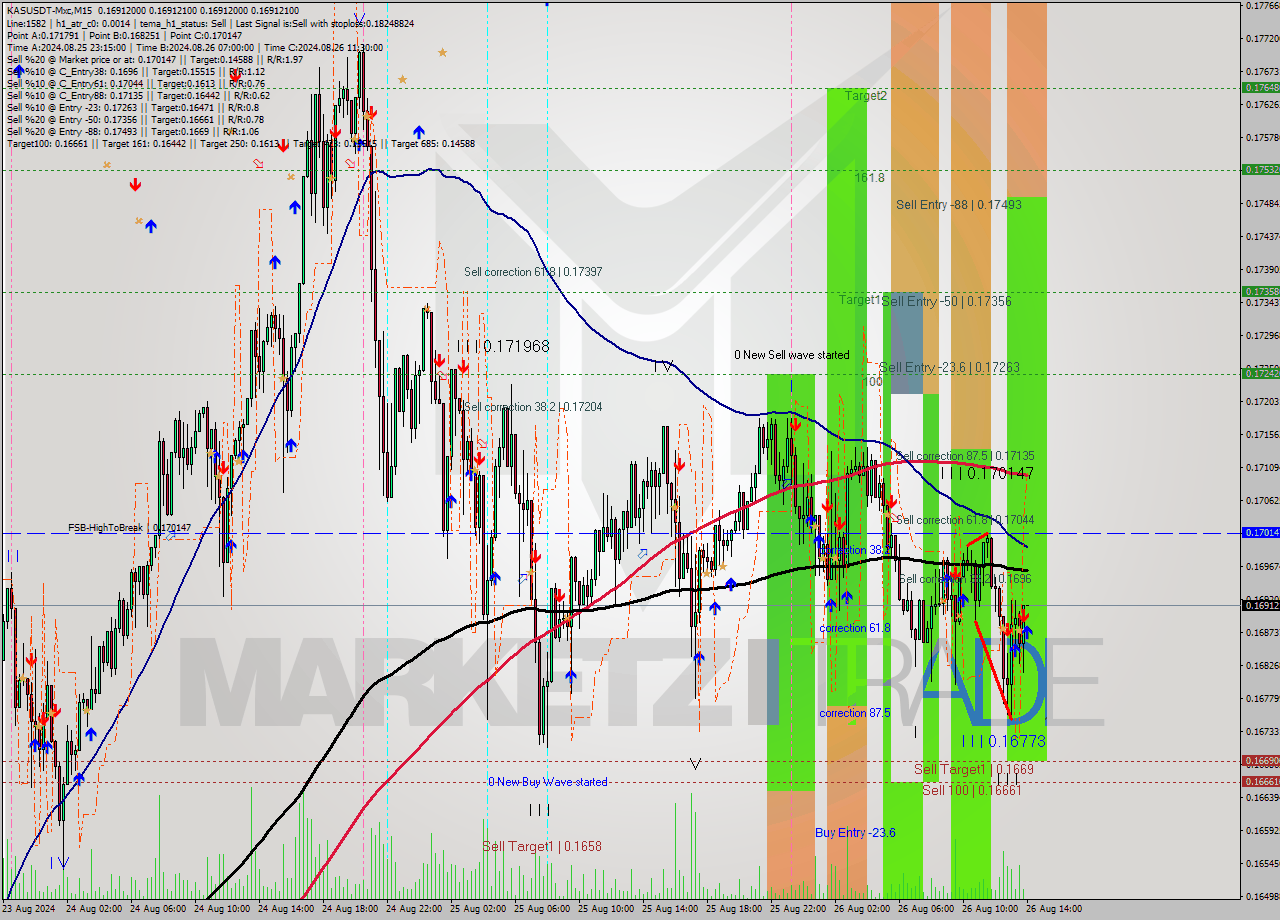The height and width of the screenshot is (920, 1280).
Task: Click the 'I I I 0.171968' label
Action: click(503, 346)
